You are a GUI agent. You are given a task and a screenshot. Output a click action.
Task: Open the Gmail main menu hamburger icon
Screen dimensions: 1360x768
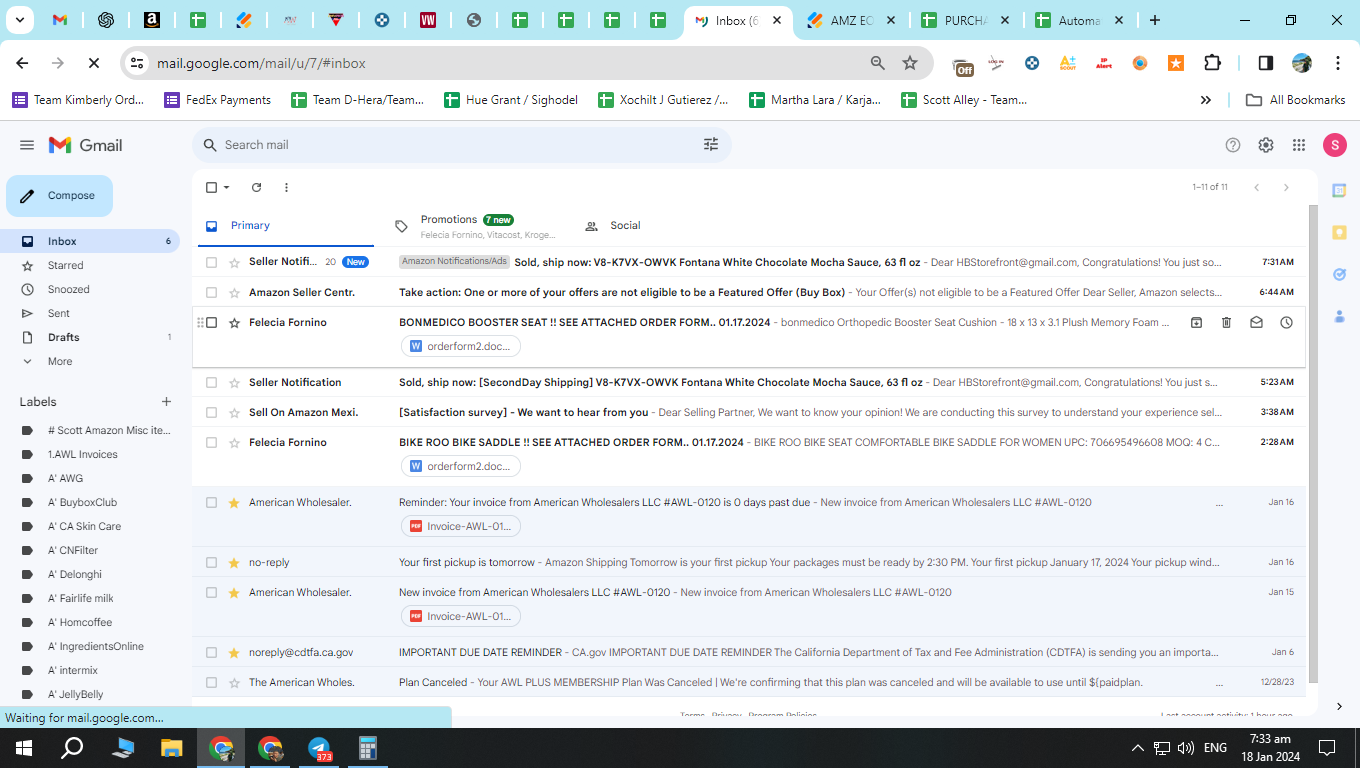point(27,145)
